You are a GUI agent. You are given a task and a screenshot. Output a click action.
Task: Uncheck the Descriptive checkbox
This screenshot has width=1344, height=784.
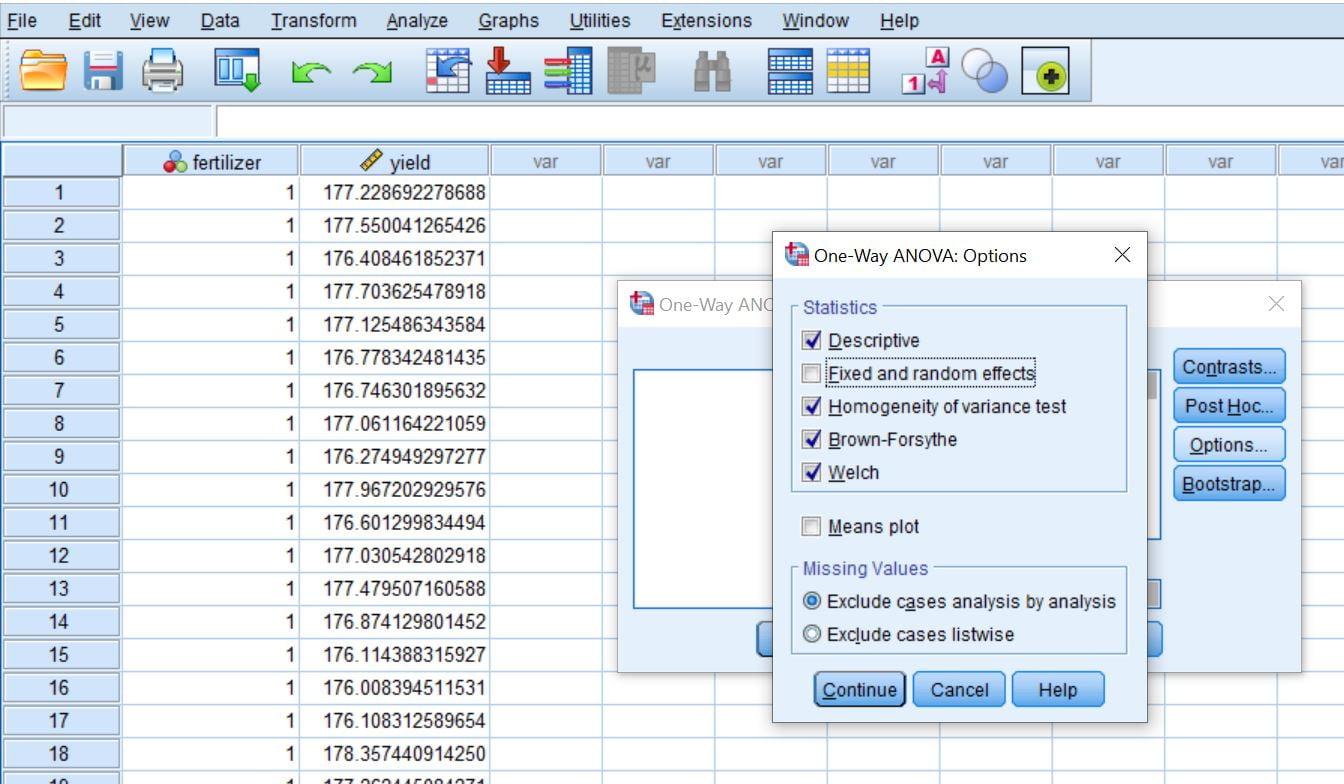pyautogui.click(x=811, y=341)
